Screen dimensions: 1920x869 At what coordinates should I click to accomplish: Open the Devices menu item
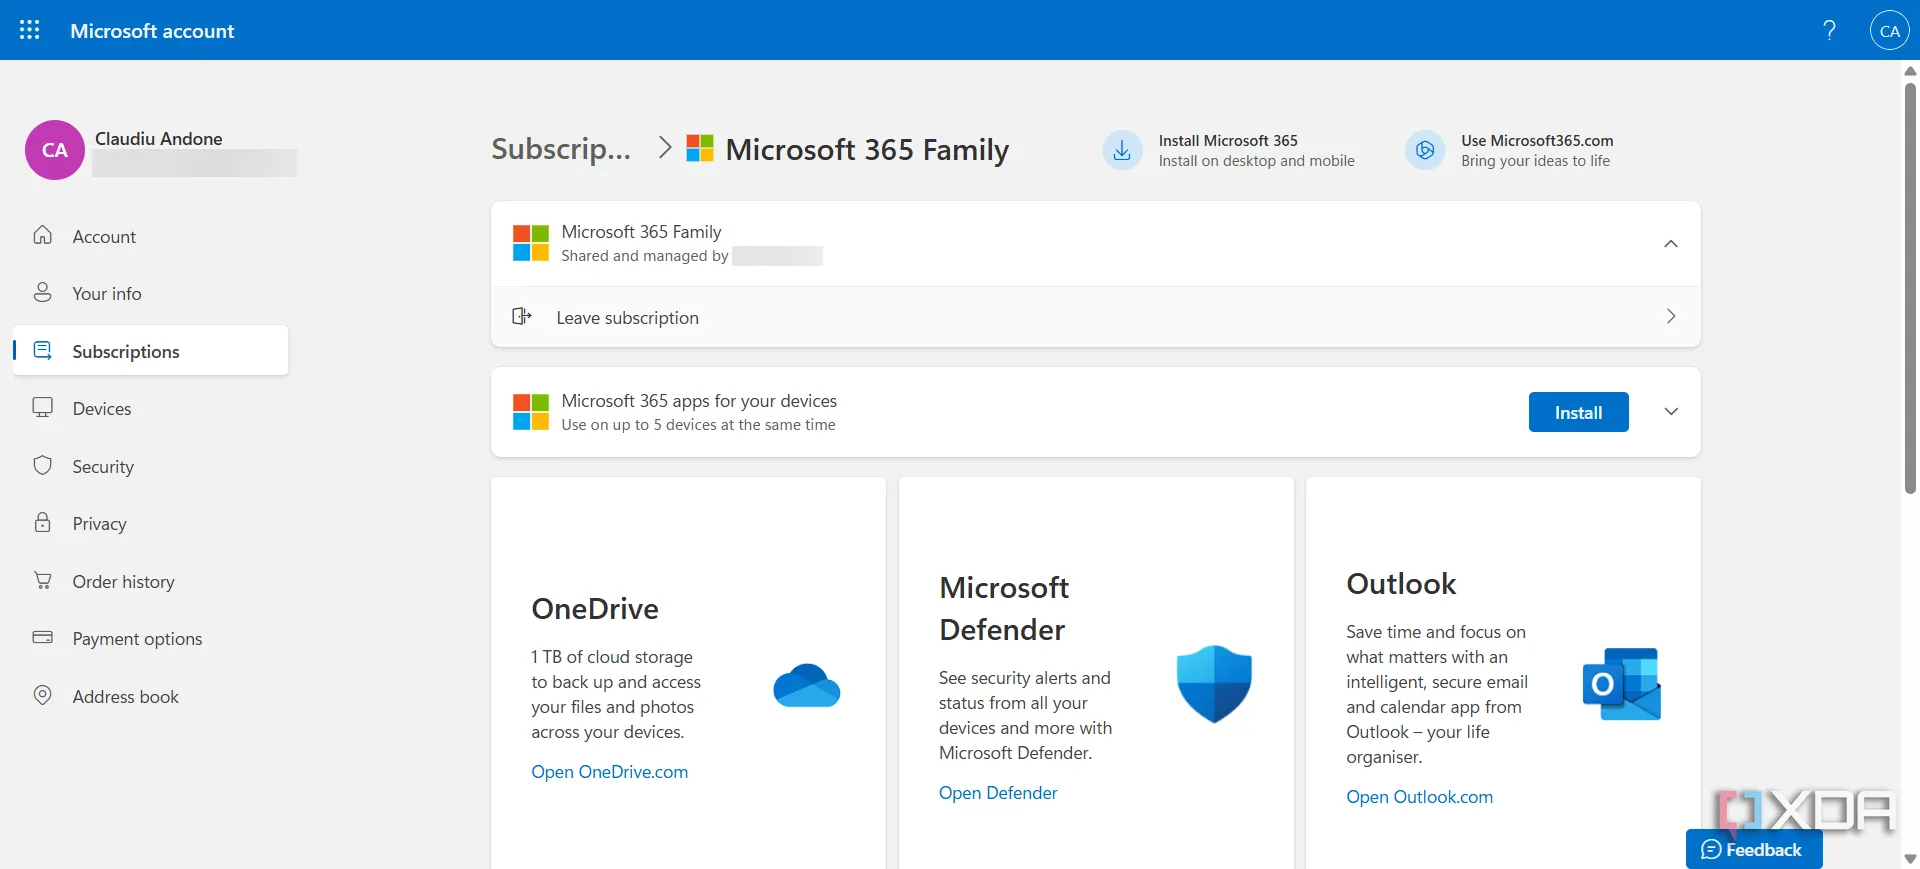tap(150, 408)
